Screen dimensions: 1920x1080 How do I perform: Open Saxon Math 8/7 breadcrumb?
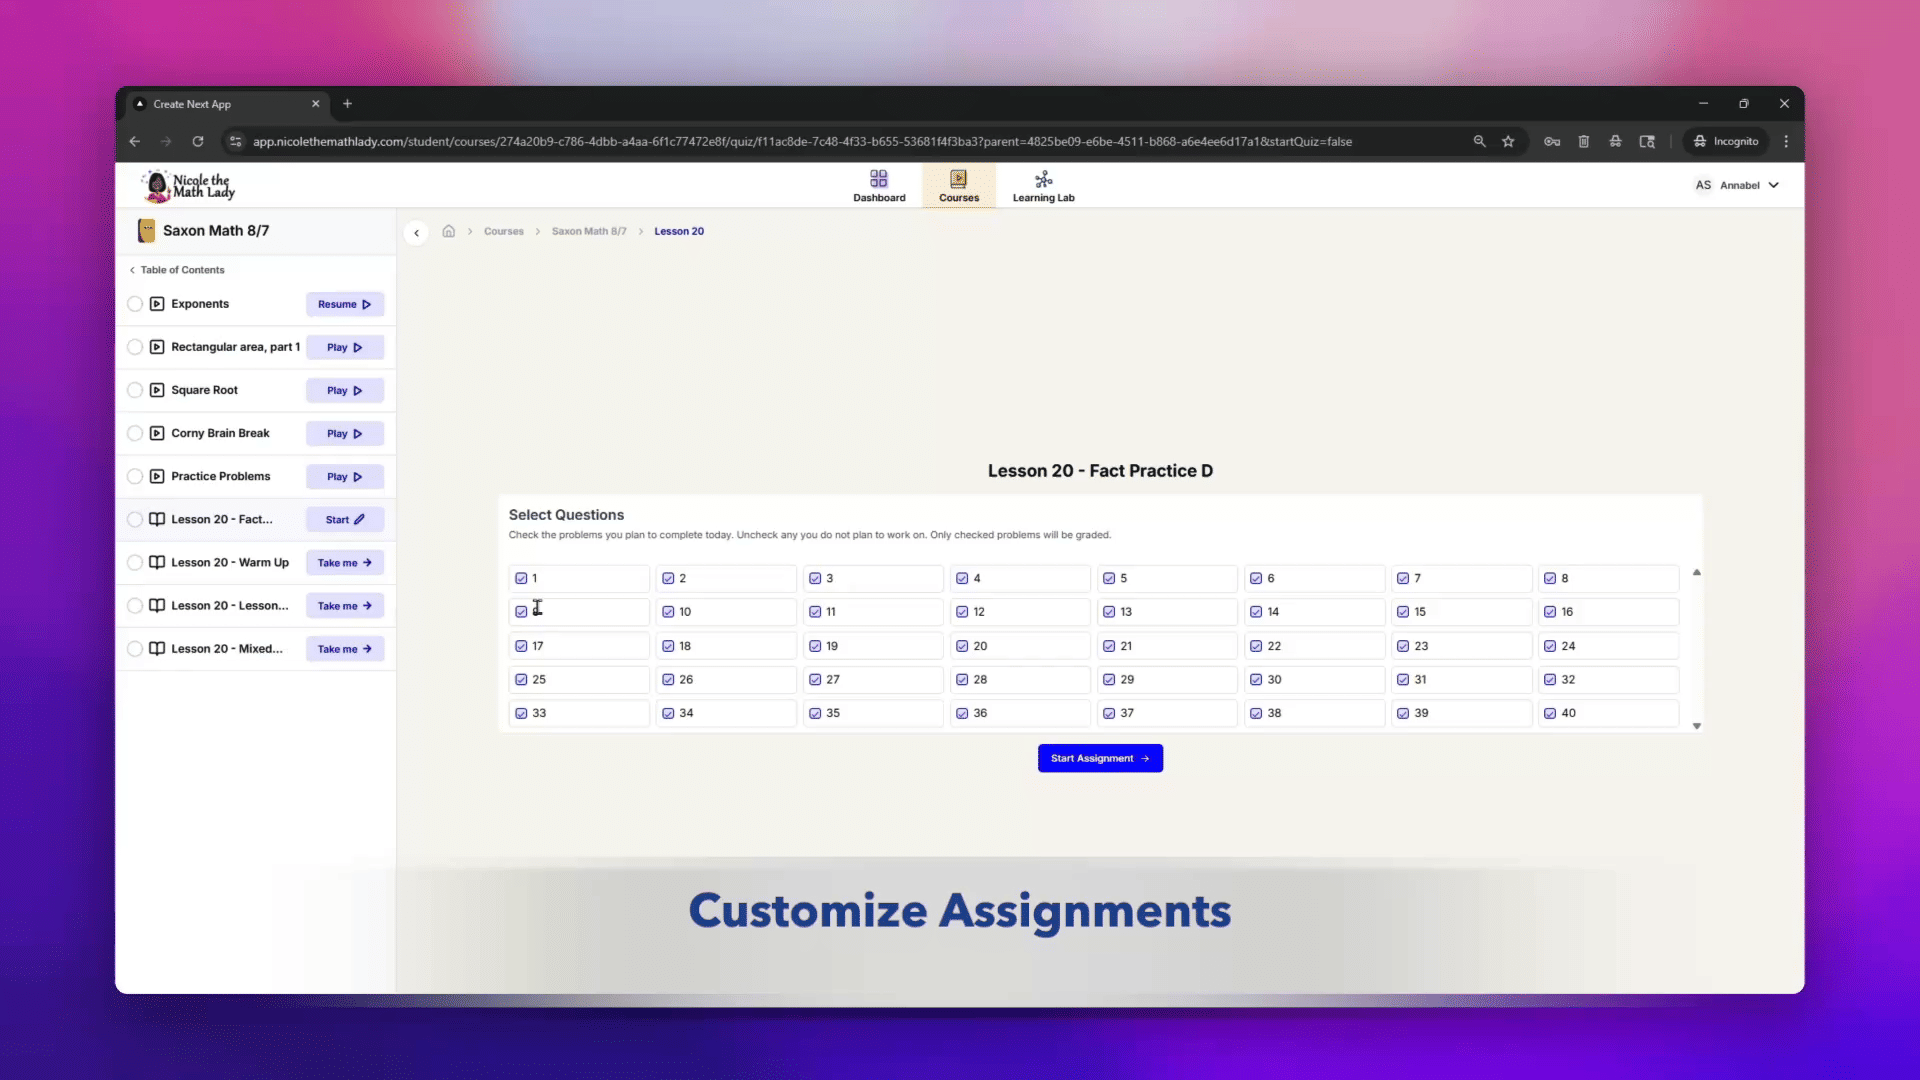(x=589, y=232)
